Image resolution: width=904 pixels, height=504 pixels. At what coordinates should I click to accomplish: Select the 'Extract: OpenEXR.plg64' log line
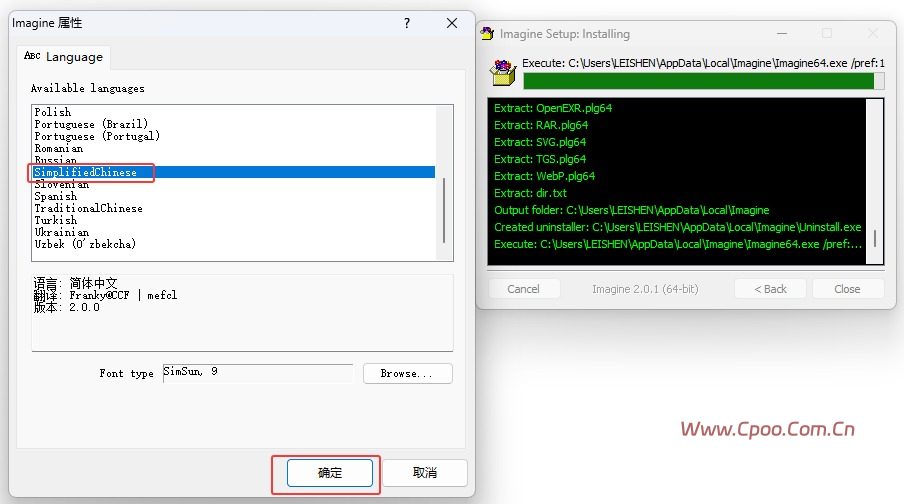pos(553,108)
